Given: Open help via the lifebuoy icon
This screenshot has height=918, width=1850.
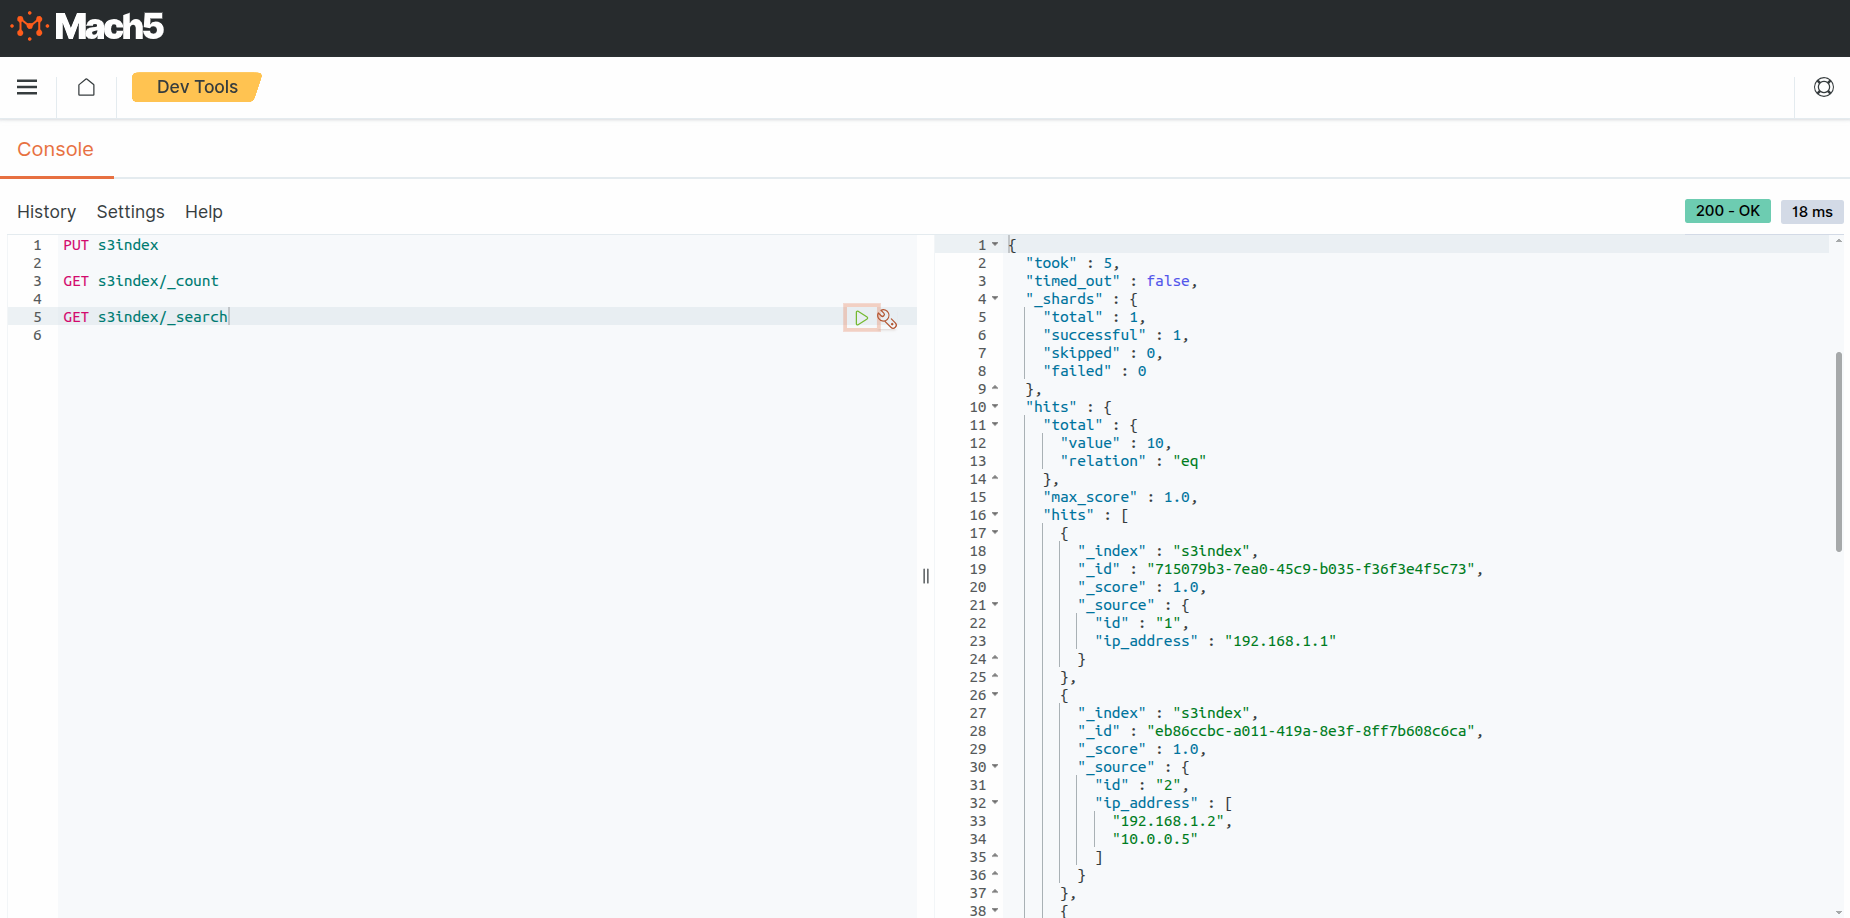Looking at the screenshot, I should 1824,87.
